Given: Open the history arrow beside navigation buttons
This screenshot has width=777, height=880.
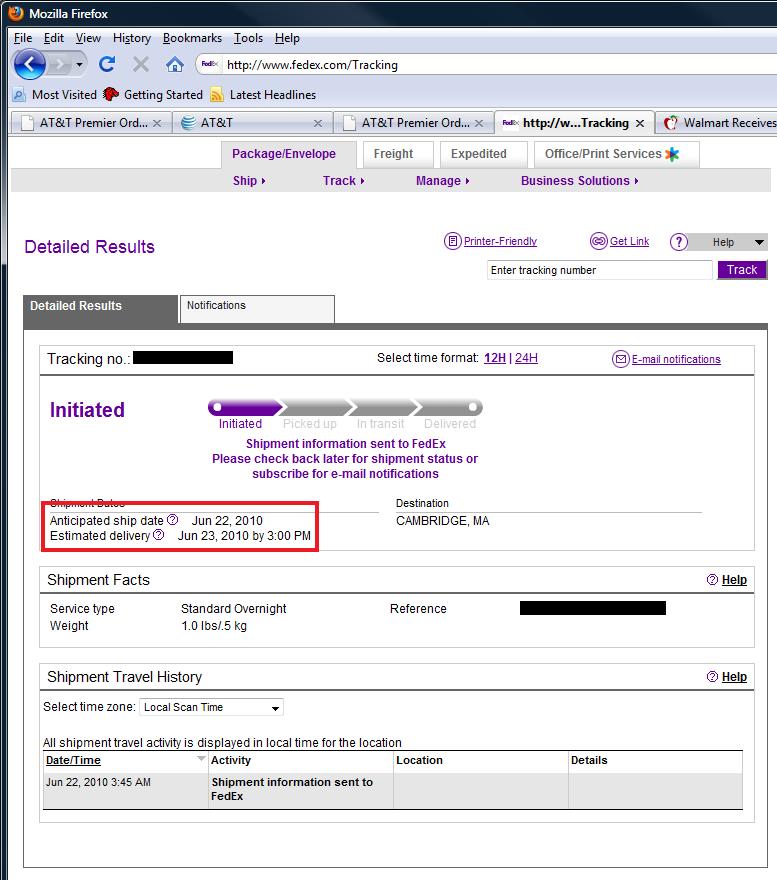Looking at the screenshot, I should click(x=79, y=65).
